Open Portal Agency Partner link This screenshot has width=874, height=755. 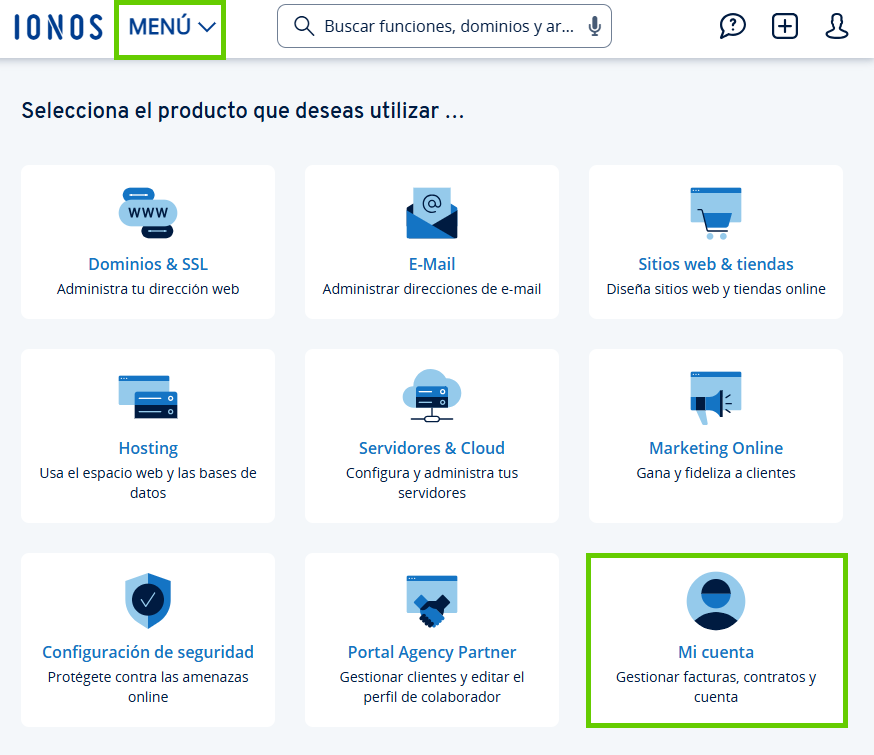coord(432,652)
